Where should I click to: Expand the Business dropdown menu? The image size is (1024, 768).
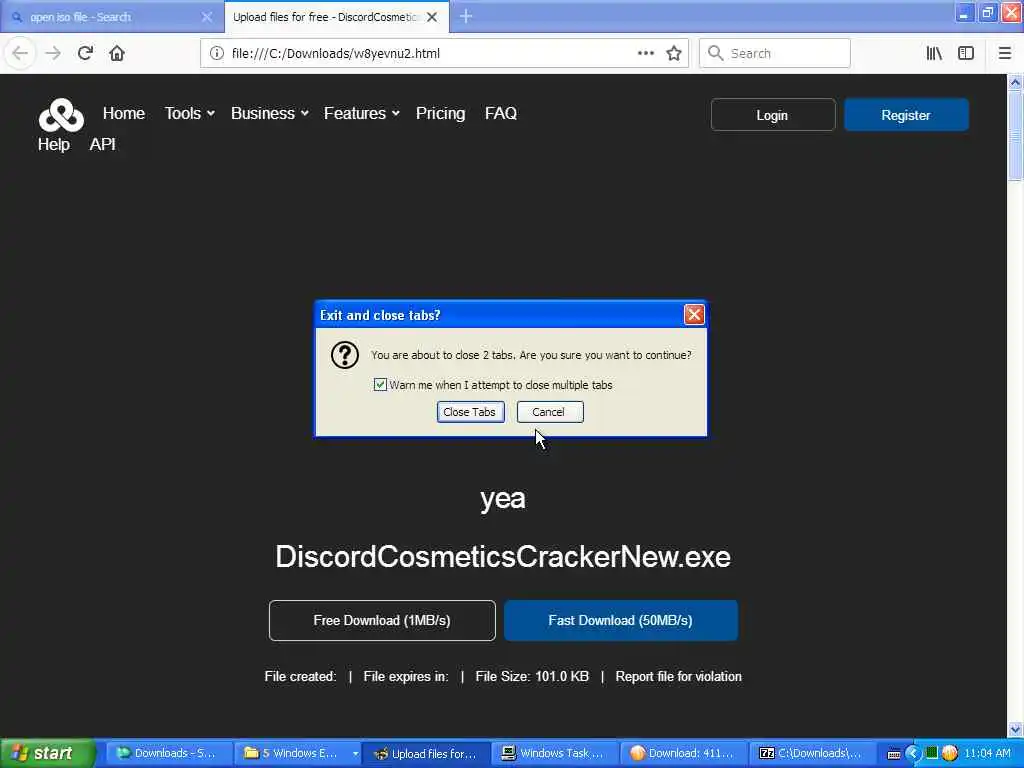[270, 114]
